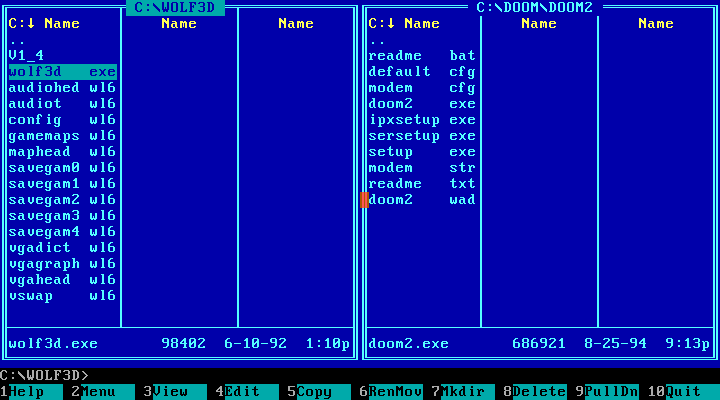Select vgadict wl6 file
The width and height of the screenshot is (720, 400).
coord(62,248)
